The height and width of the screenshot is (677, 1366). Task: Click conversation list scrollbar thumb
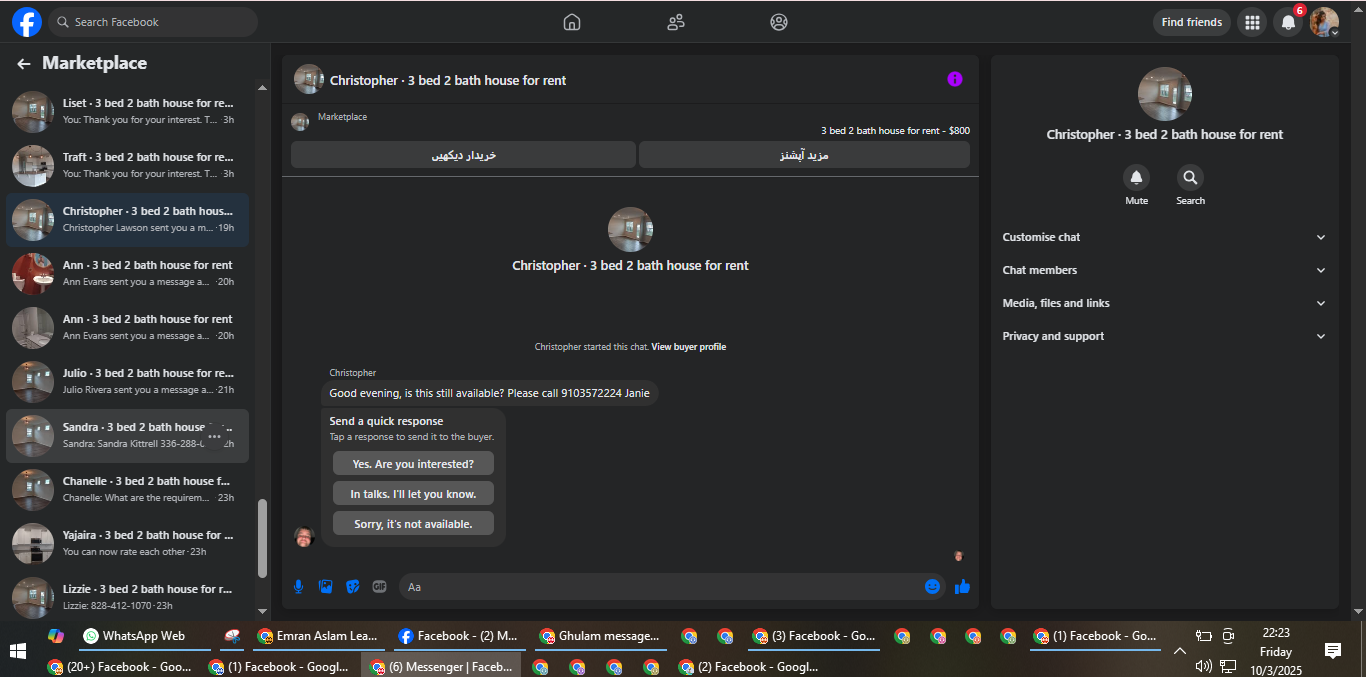pos(263,538)
